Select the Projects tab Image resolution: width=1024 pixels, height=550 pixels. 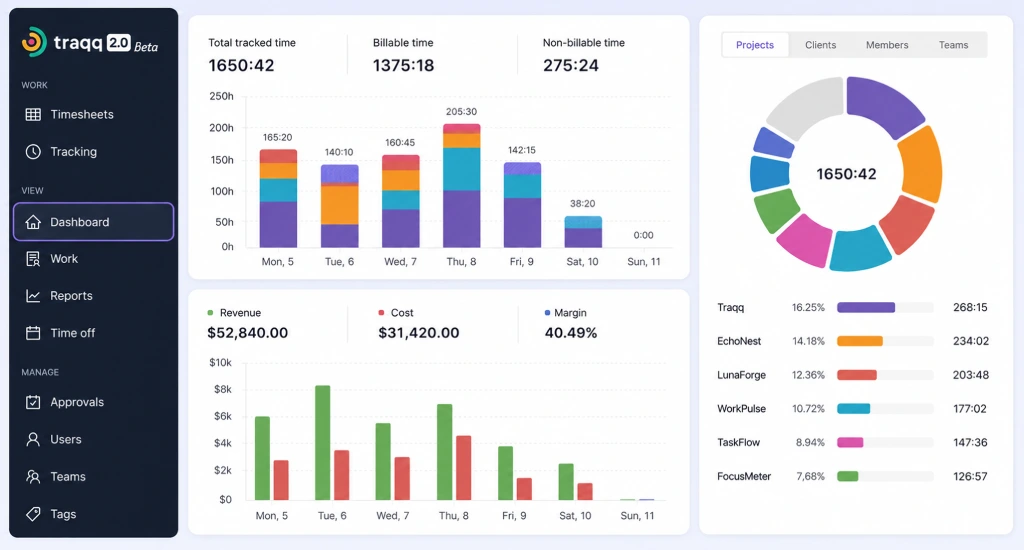(755, 45)
